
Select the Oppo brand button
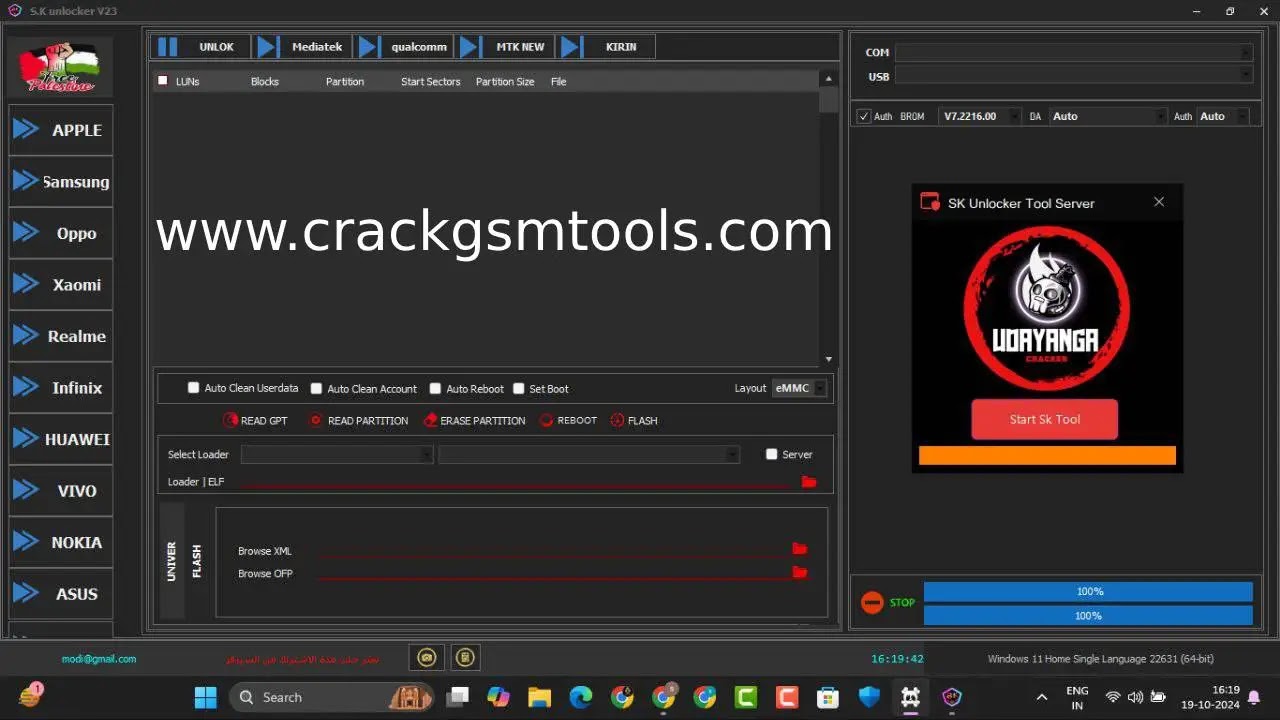(60, 233)
